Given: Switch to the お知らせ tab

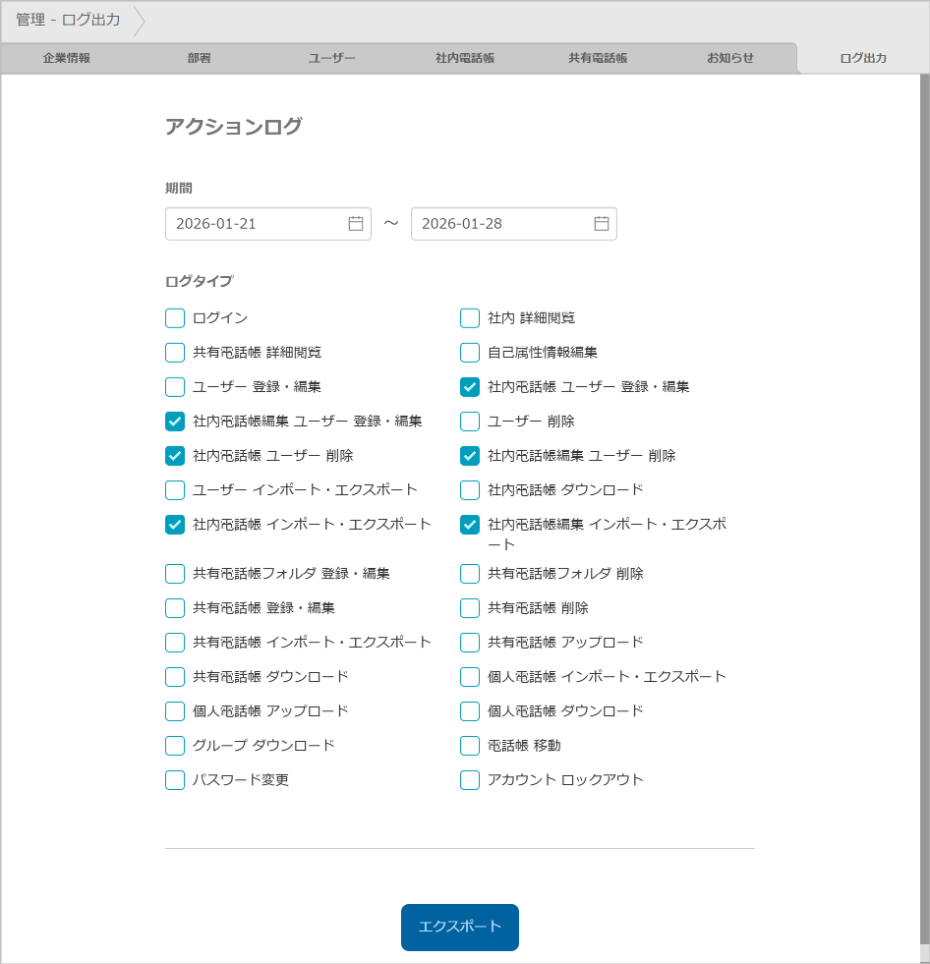Looking at the screenshot, I should pyautogui.click(x=730, y=58).
